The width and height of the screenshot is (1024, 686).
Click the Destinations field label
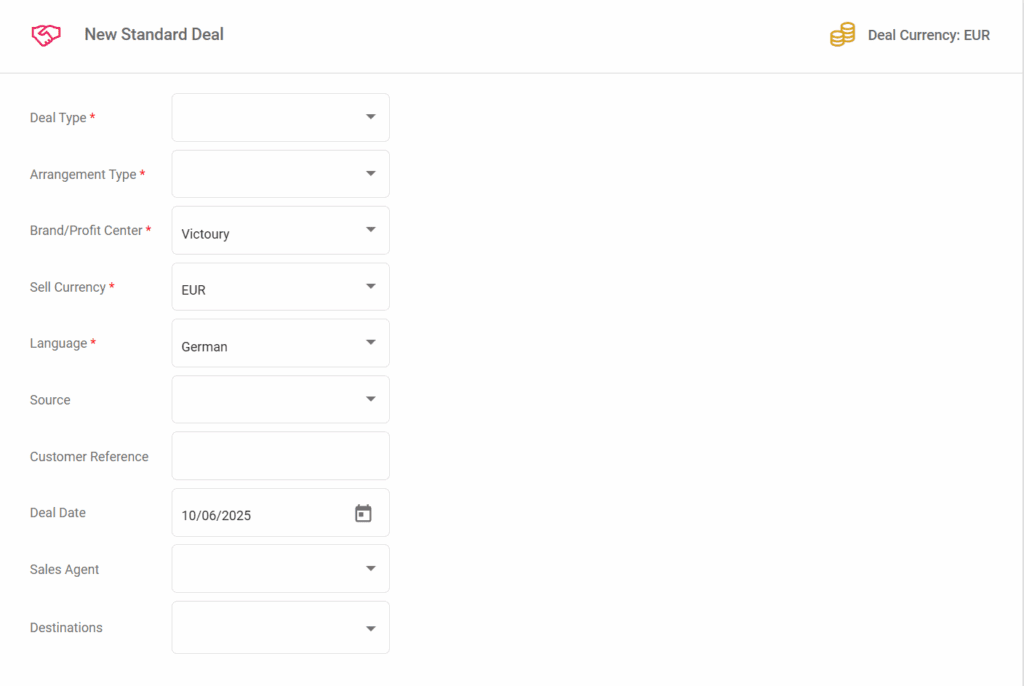66,628
